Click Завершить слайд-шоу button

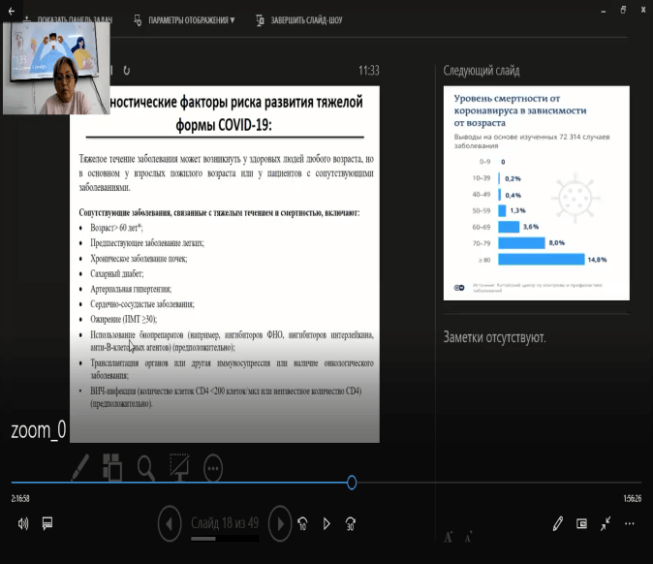click(x=298, y=19)
